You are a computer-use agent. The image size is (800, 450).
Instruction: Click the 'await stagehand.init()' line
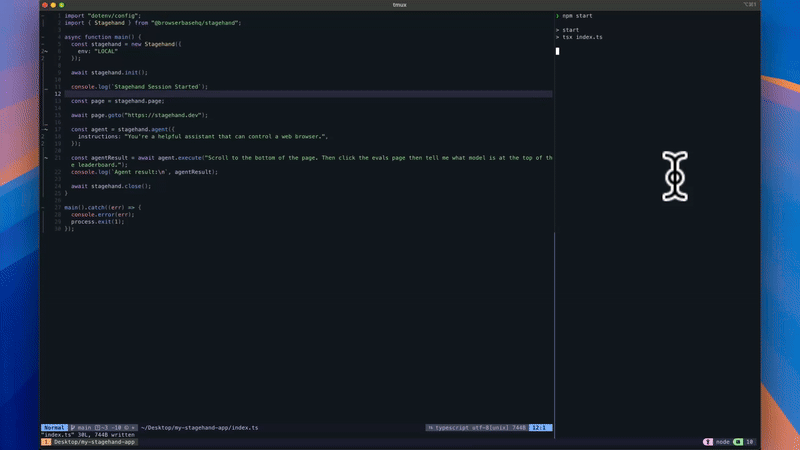click(x=109, y=73)
